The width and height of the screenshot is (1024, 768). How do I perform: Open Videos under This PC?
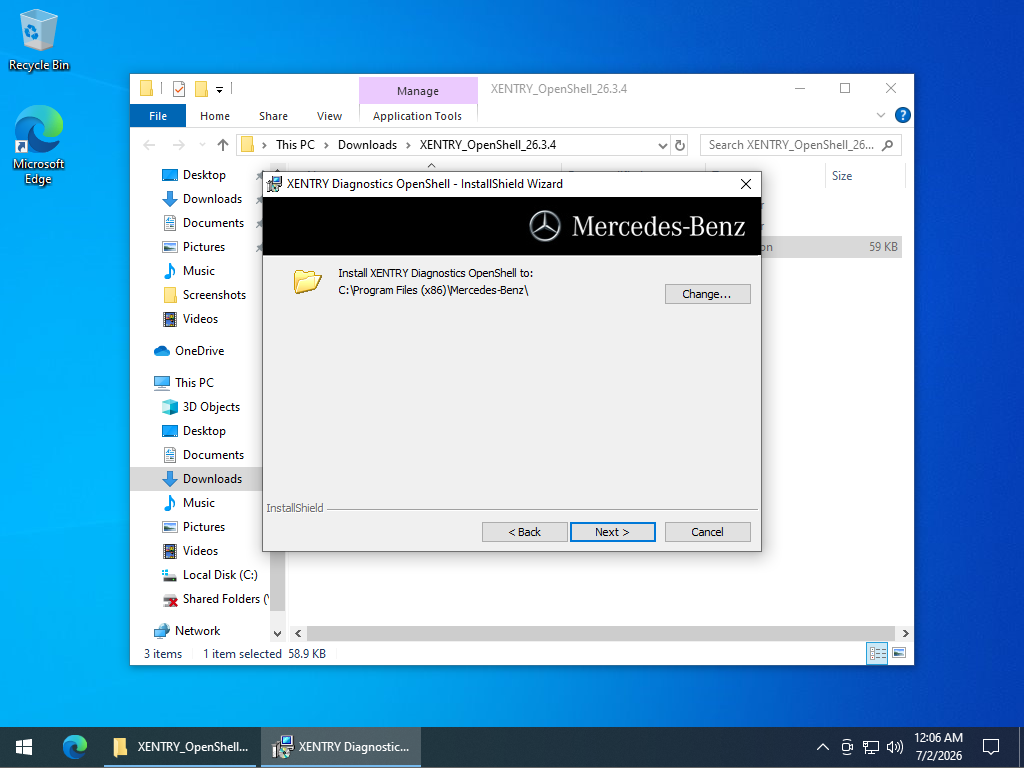[200, 551]
